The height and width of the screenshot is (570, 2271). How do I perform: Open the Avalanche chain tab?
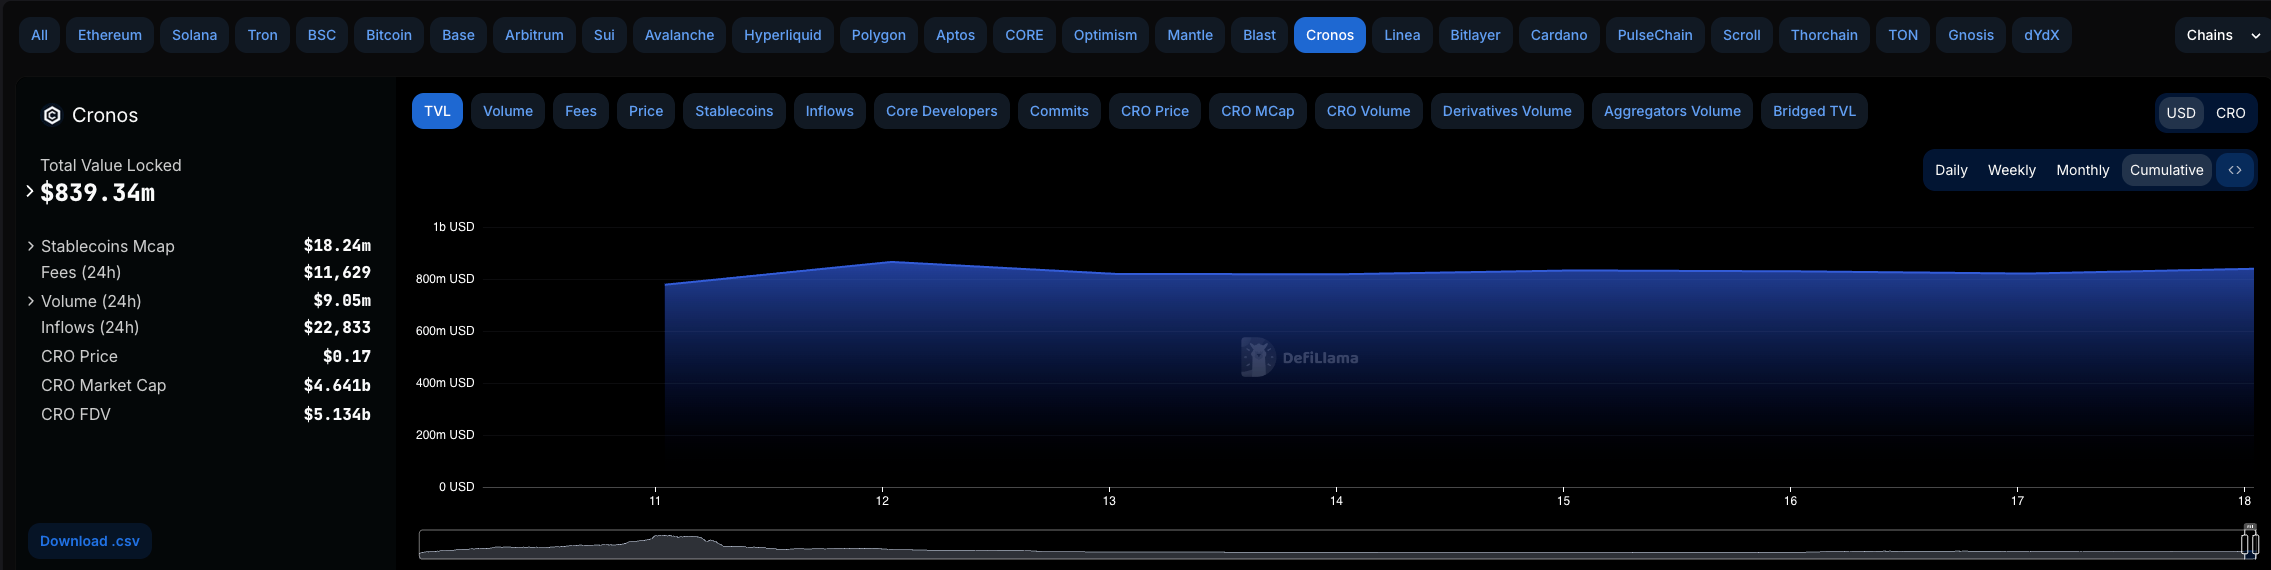click(680, 35)
